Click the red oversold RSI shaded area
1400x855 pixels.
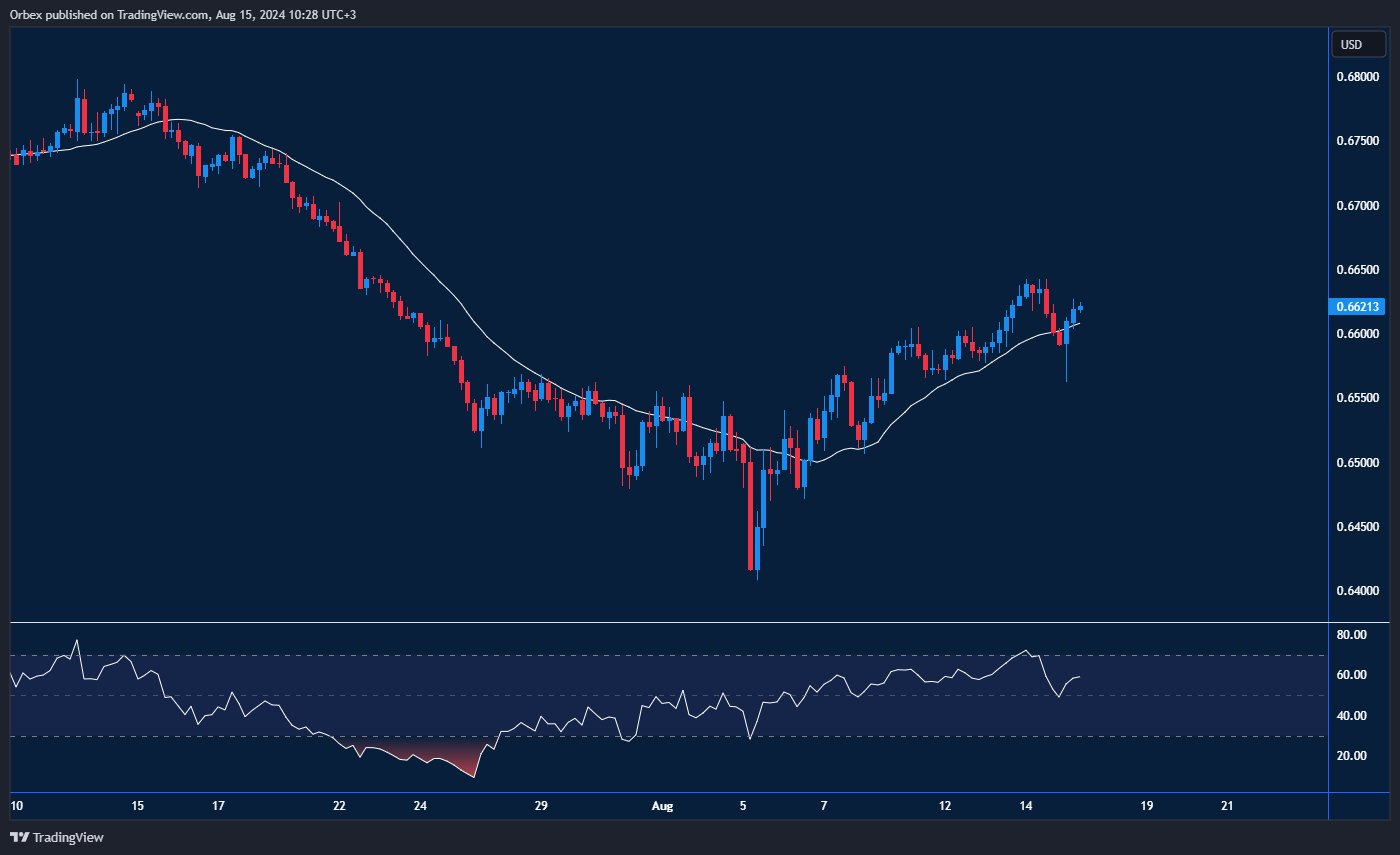click(x=440, y=756)
